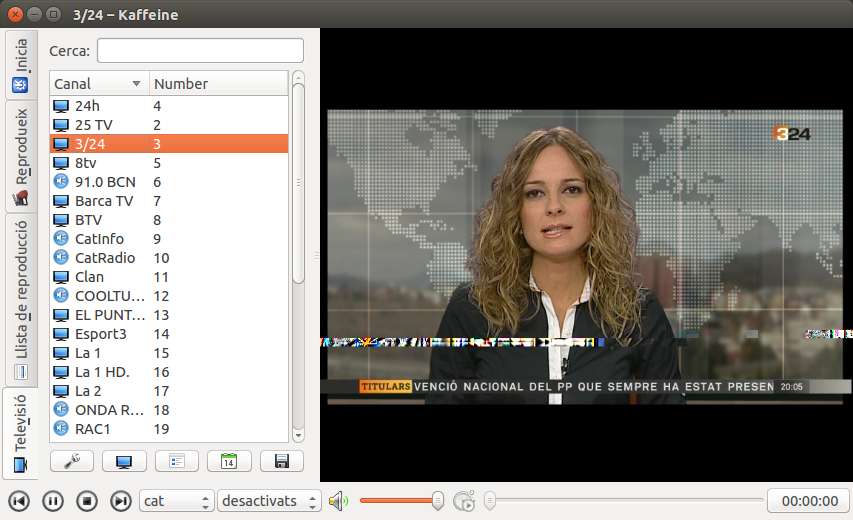Click the monitor icon button below channel list

[124, 461]
